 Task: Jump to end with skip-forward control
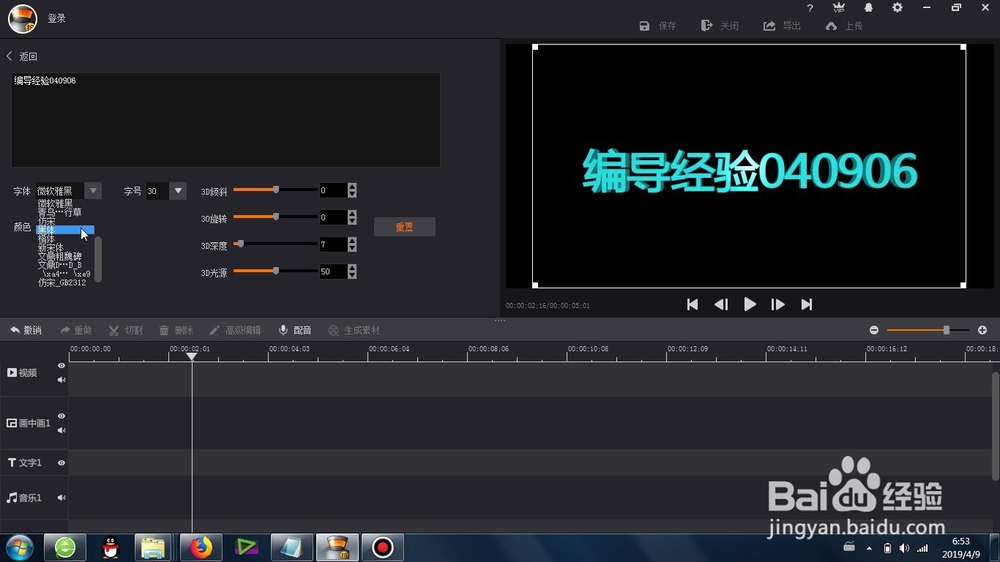(x=807, y=304)
